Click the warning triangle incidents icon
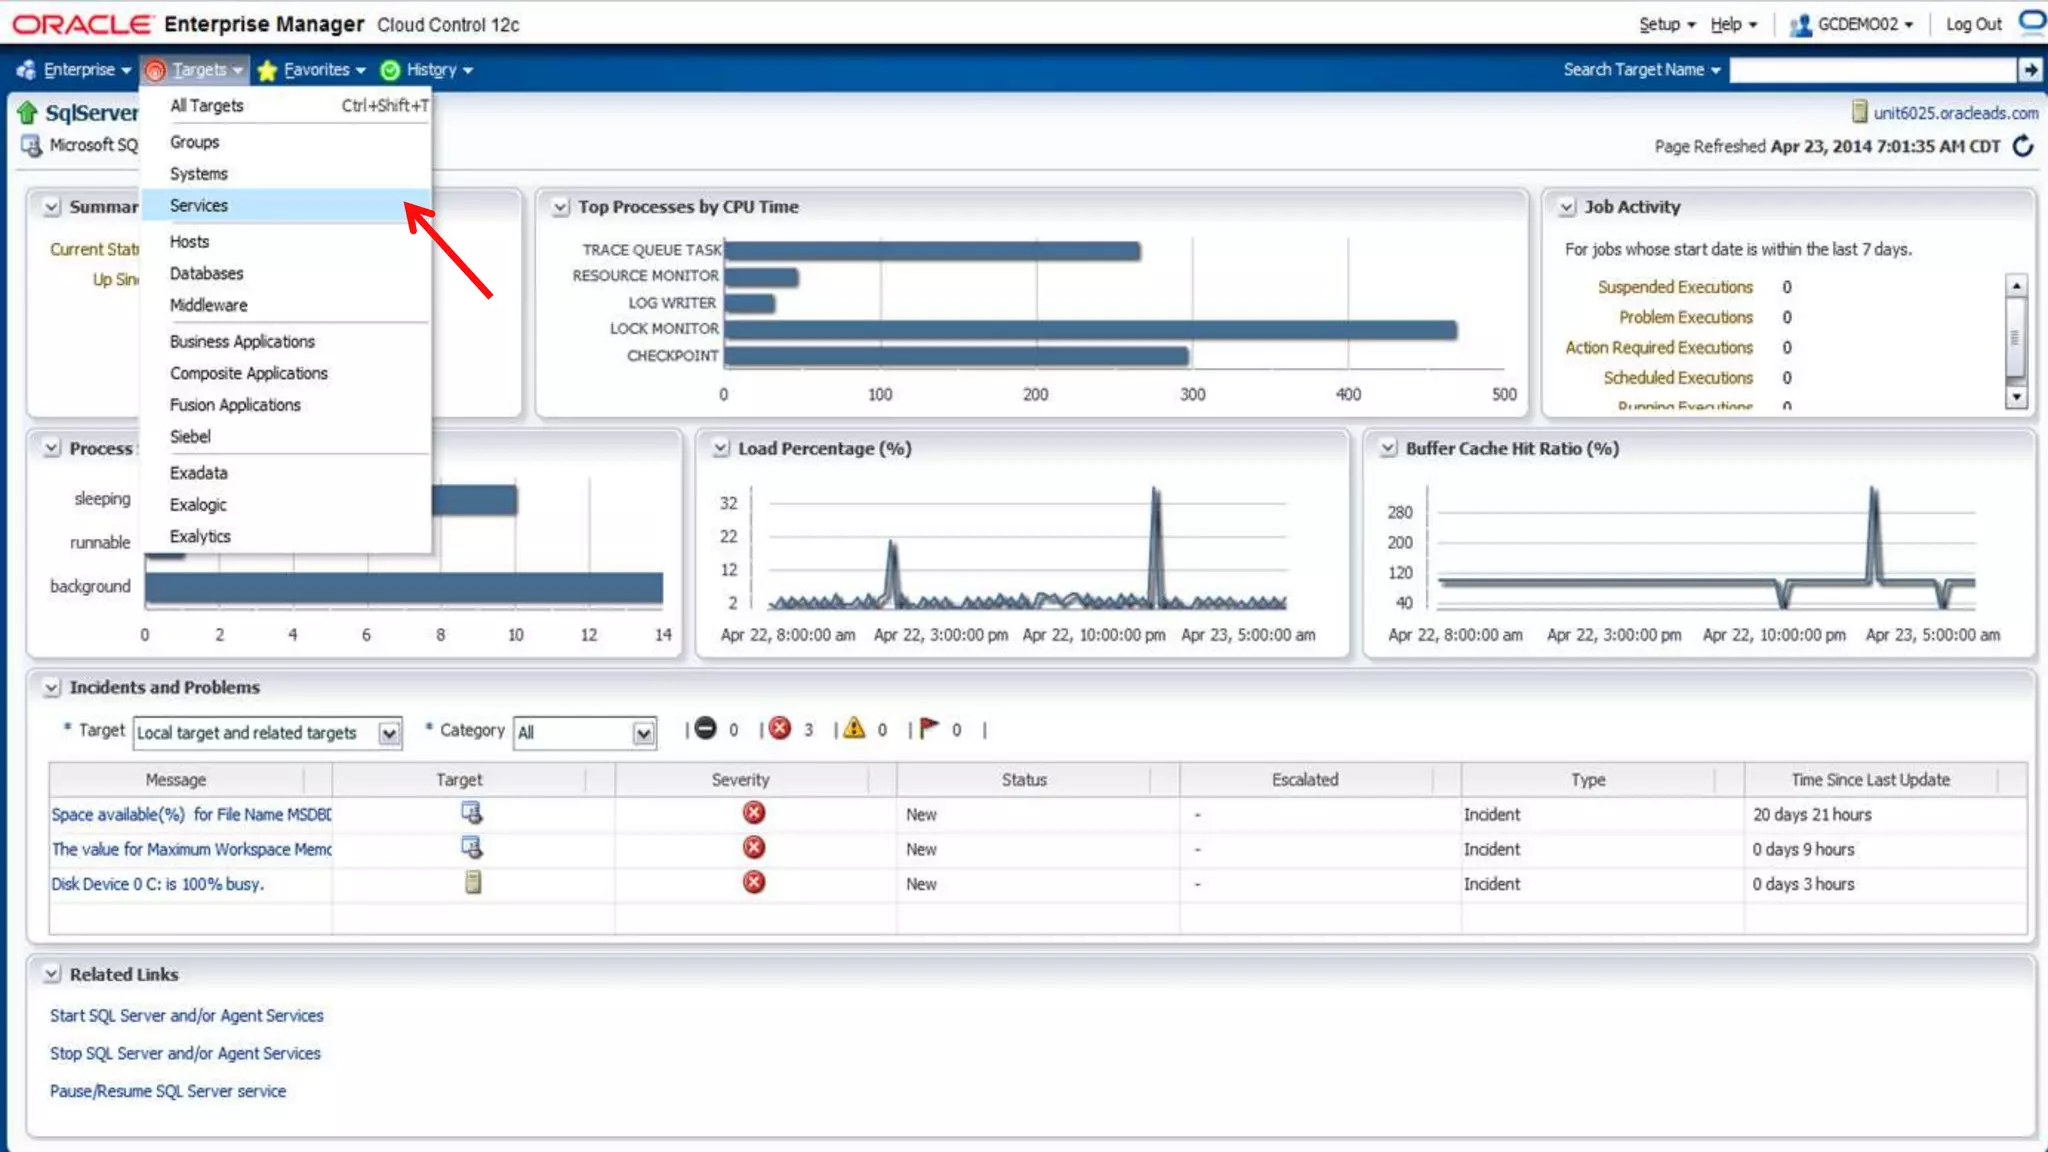Image resolution: width=2048 pixels, height=1152 pixels. pyautogui.click(x=854, y=729)
